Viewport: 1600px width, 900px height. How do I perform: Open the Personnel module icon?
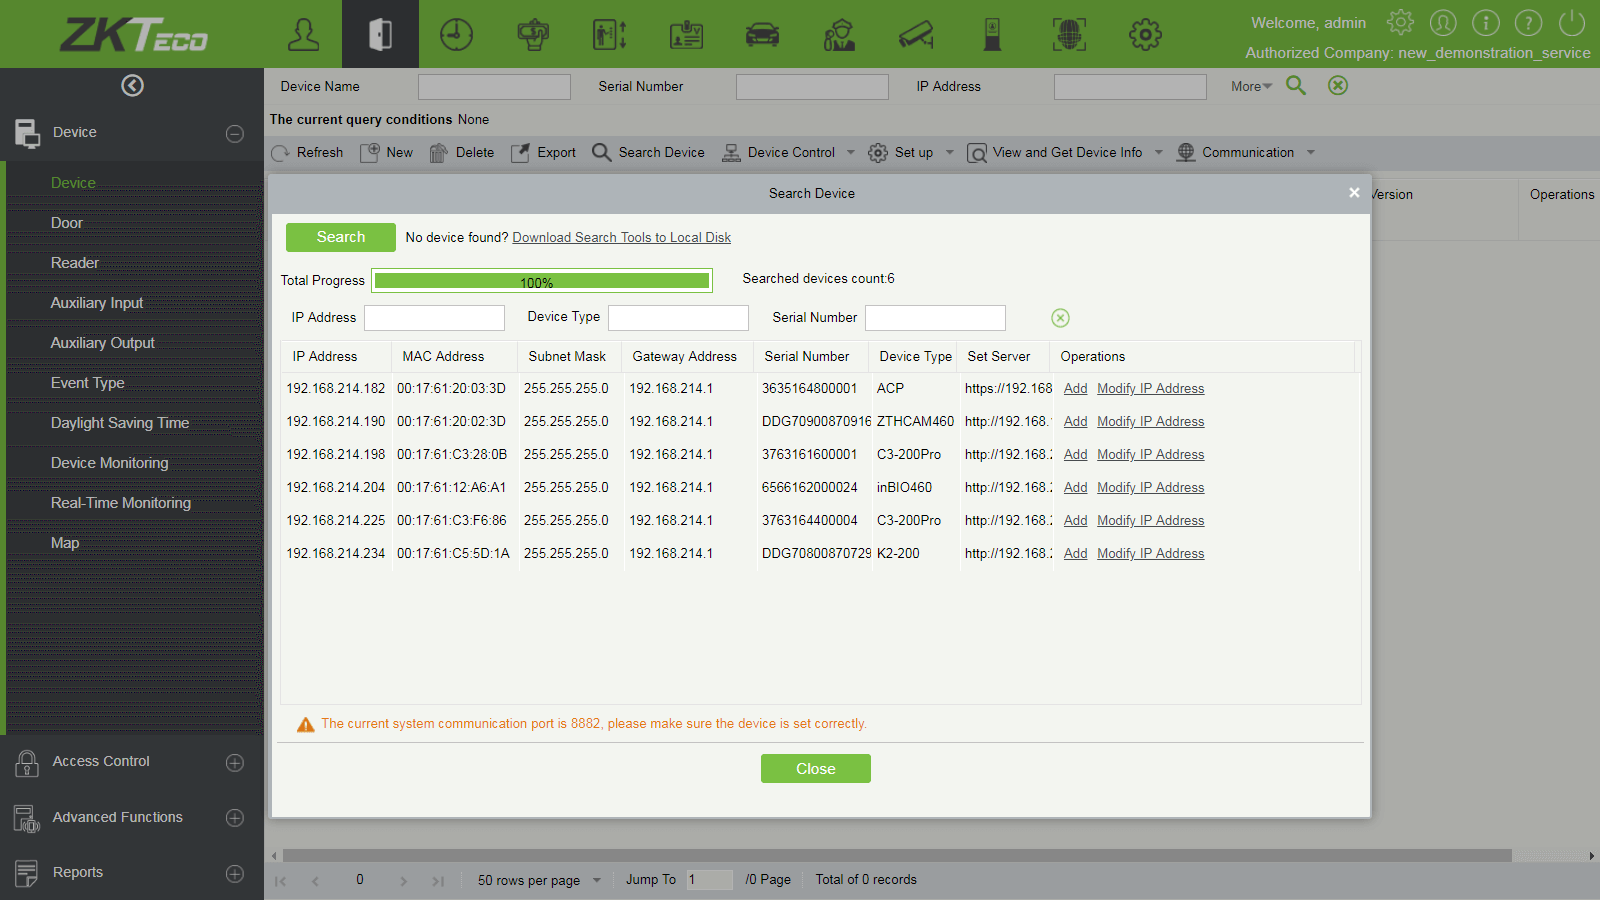click(303, 35)
